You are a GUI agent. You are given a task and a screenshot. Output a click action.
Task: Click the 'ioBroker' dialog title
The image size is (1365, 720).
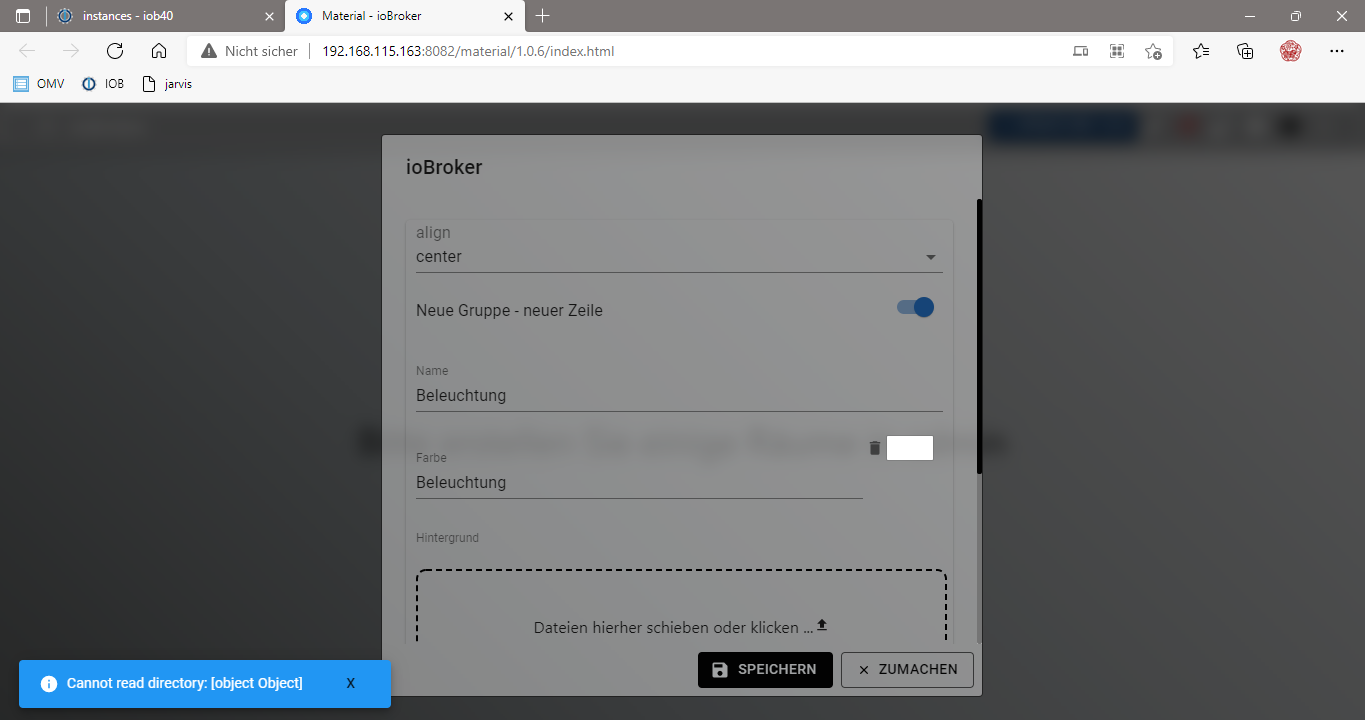(444, 168)
